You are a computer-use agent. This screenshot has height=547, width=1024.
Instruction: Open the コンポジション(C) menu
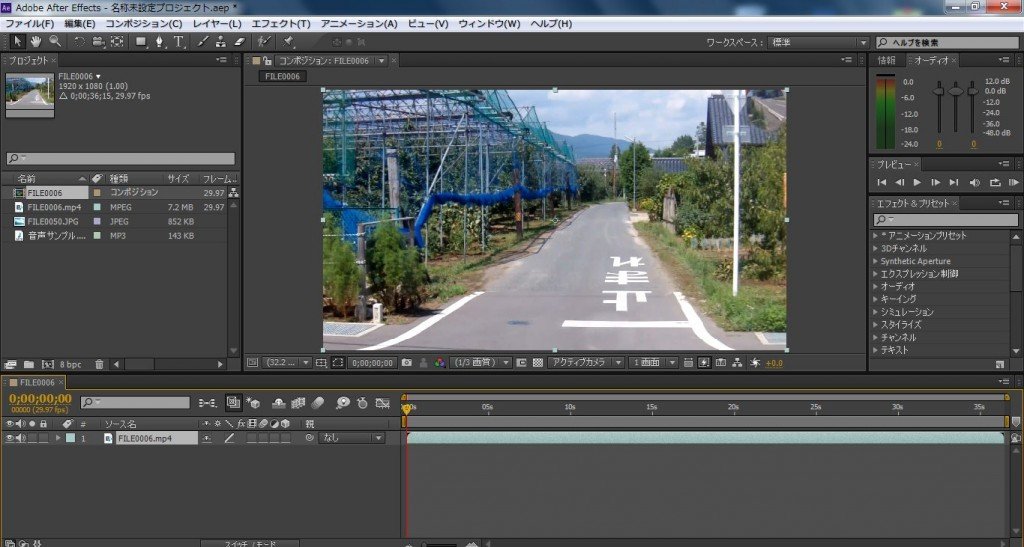(x=144, y=23)
